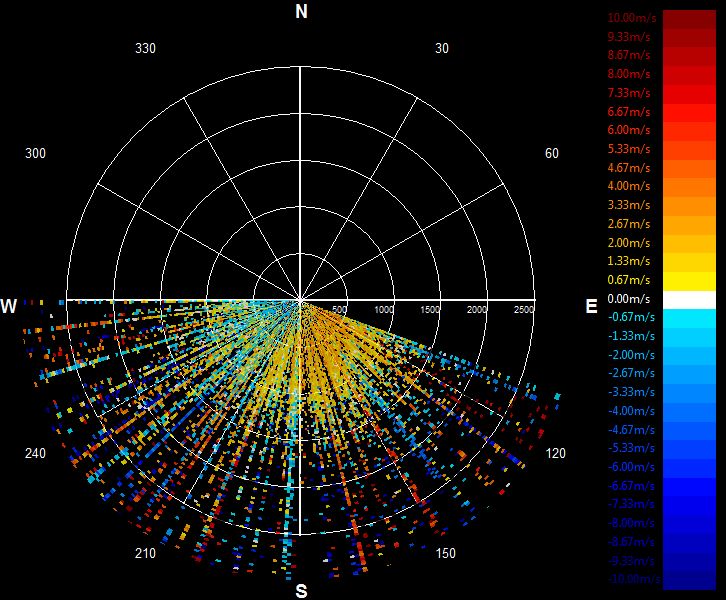Pick the cyan -0.67m/s color band
Screen dimensions: 726x600
tap(689, 319)
